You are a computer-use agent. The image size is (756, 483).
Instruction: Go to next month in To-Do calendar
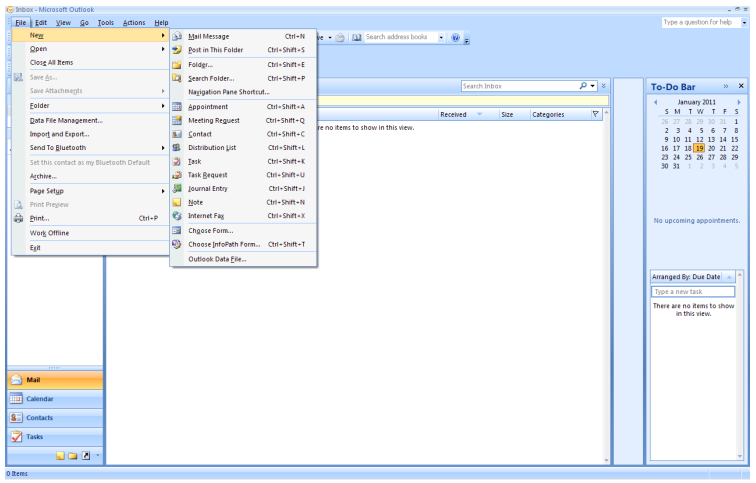click(x=738, y=102)
